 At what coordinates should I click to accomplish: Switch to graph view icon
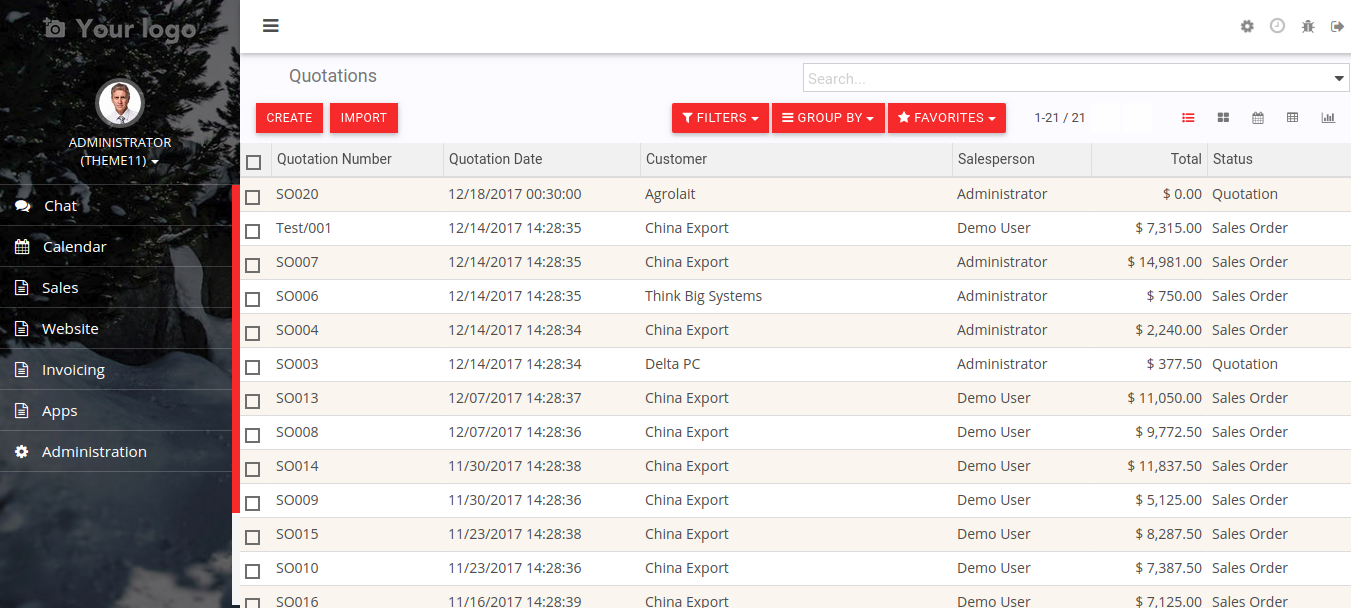[1328, 118]
